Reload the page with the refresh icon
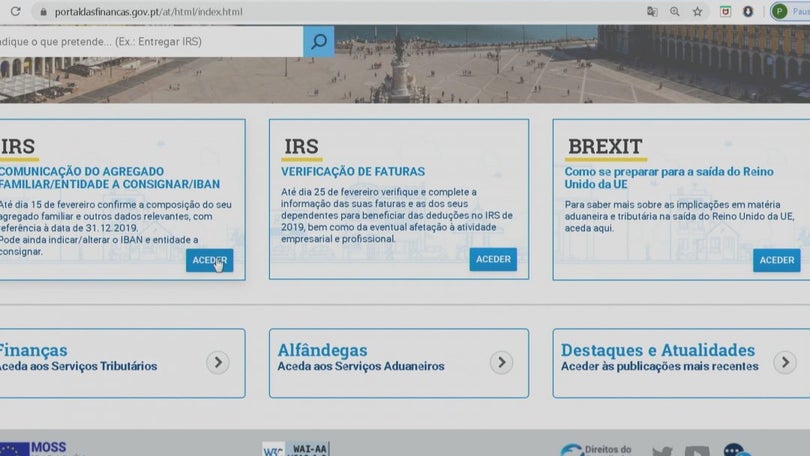 (x=15, y=11)
